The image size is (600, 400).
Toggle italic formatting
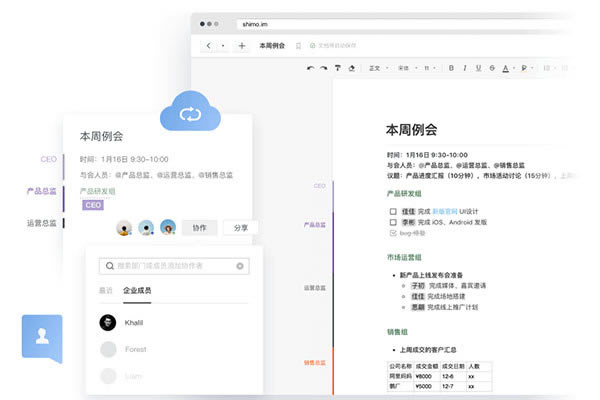tap(464, 68)
